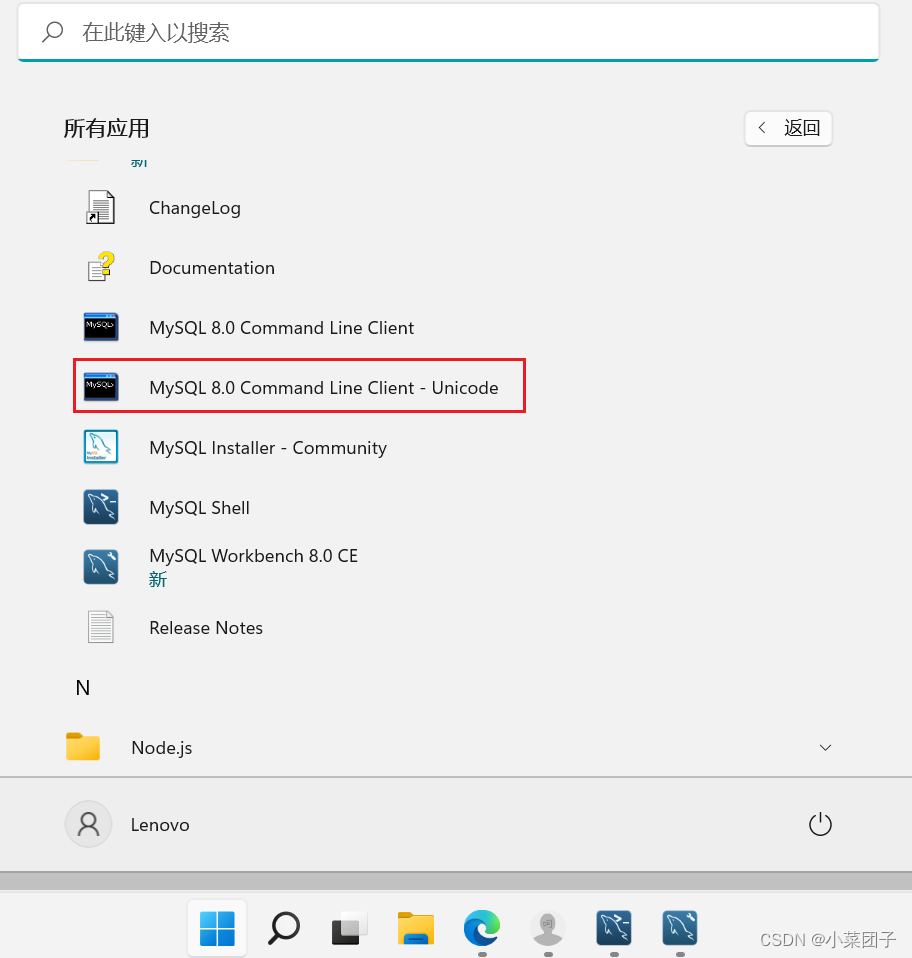Select the Node.js folder label
This screenshot has width=912, height=958.
[162, 748]
